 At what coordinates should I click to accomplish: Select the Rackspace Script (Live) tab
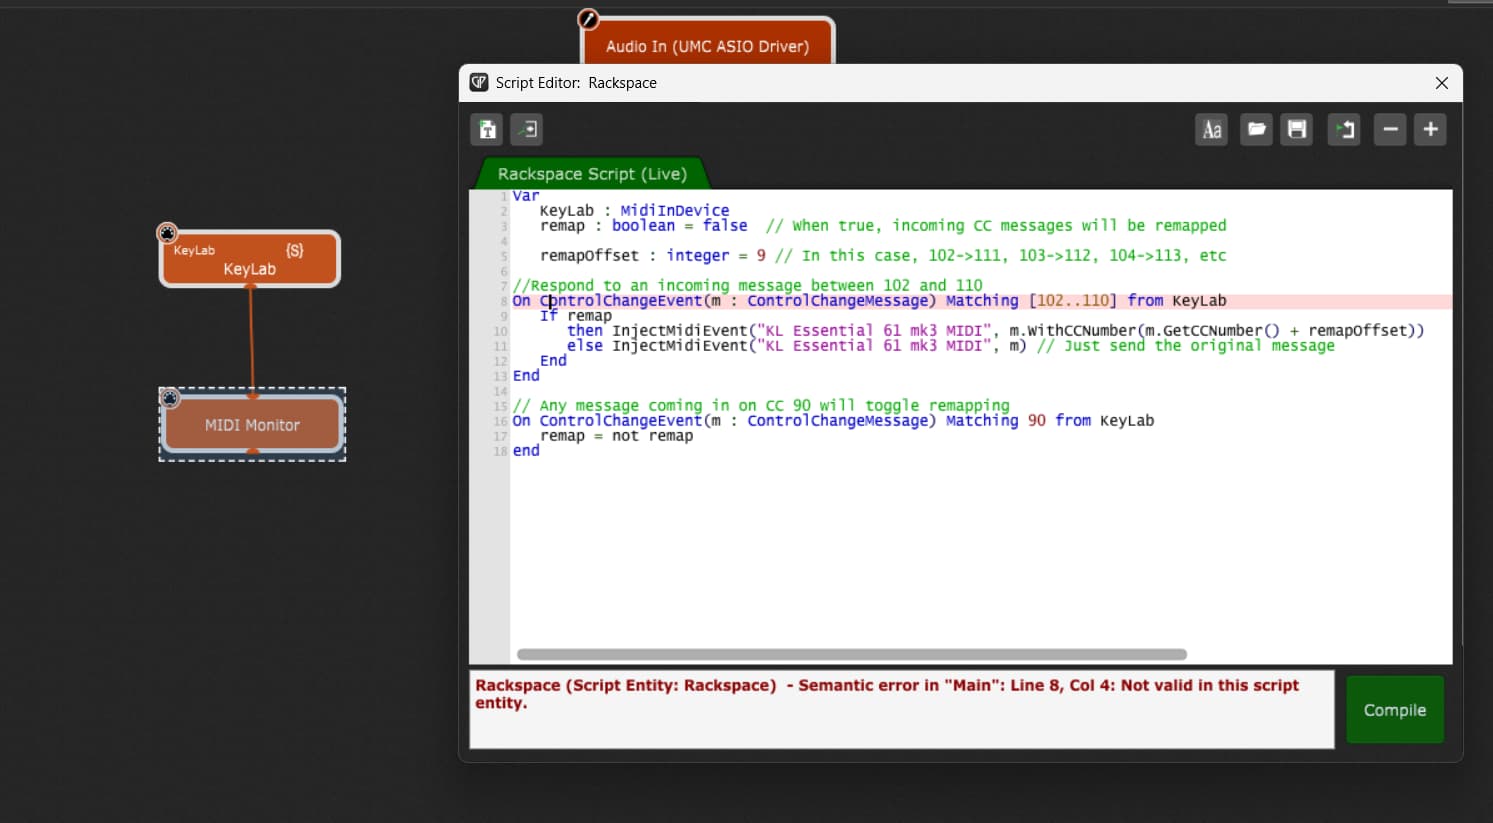pos(593,174)
